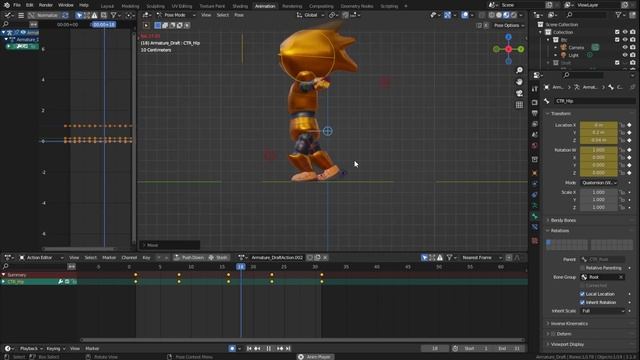The height and width of the screenshot is (360, 640).
Task: Toggle exclude checkbox of Collection in outliner
Action: 617,32
